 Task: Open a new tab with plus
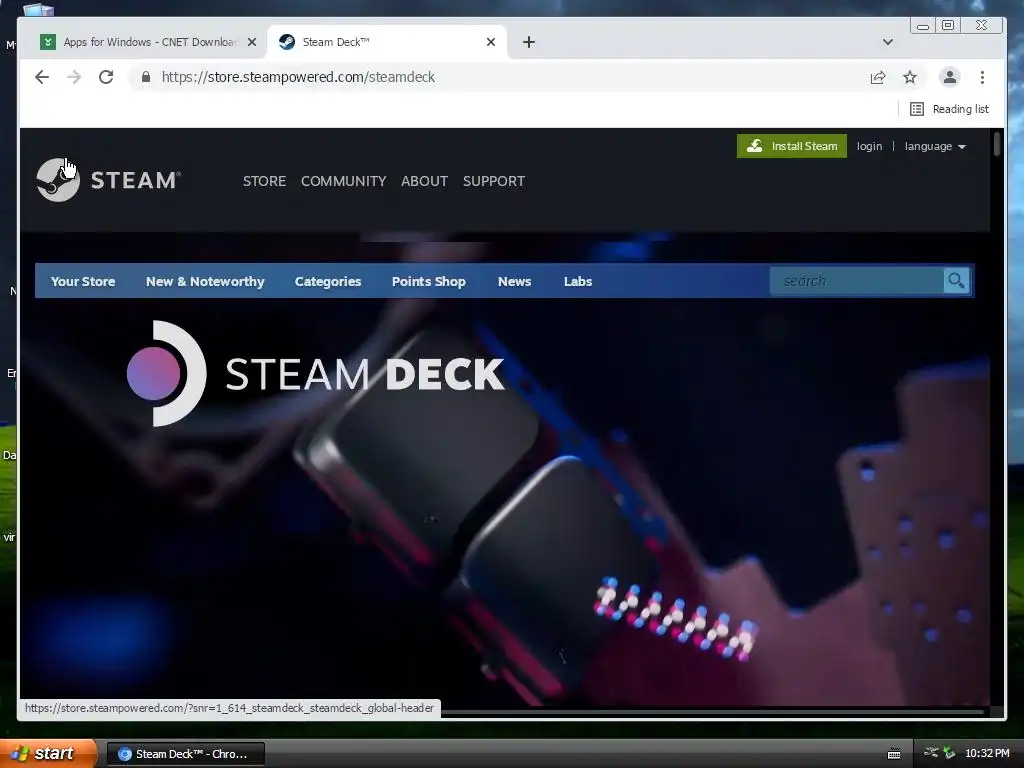pos(529,42)
